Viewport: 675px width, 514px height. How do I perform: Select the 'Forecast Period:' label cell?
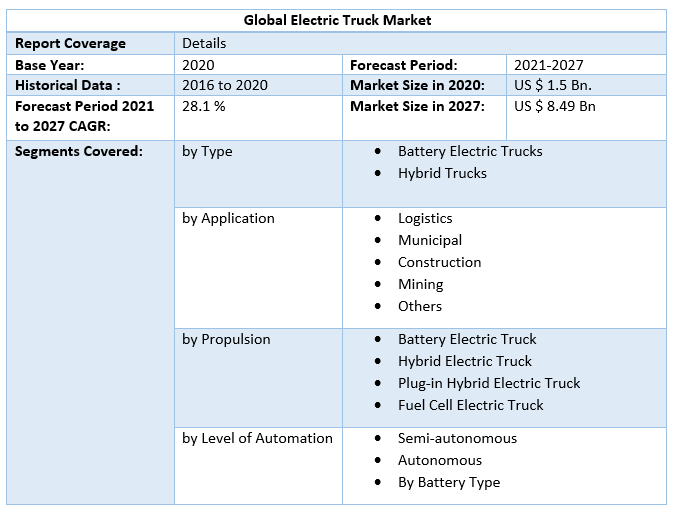click(404, 64)
